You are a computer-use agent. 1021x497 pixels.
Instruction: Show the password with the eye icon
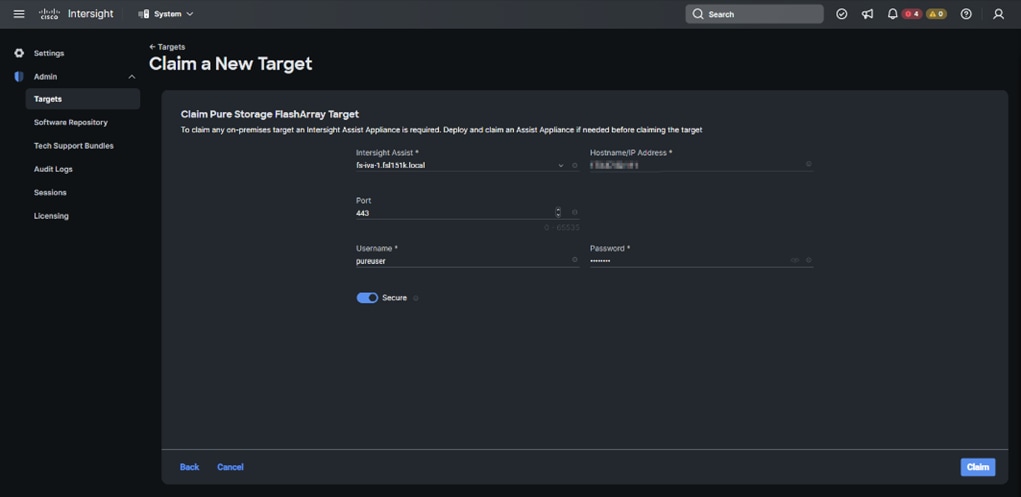coord(795,260)
